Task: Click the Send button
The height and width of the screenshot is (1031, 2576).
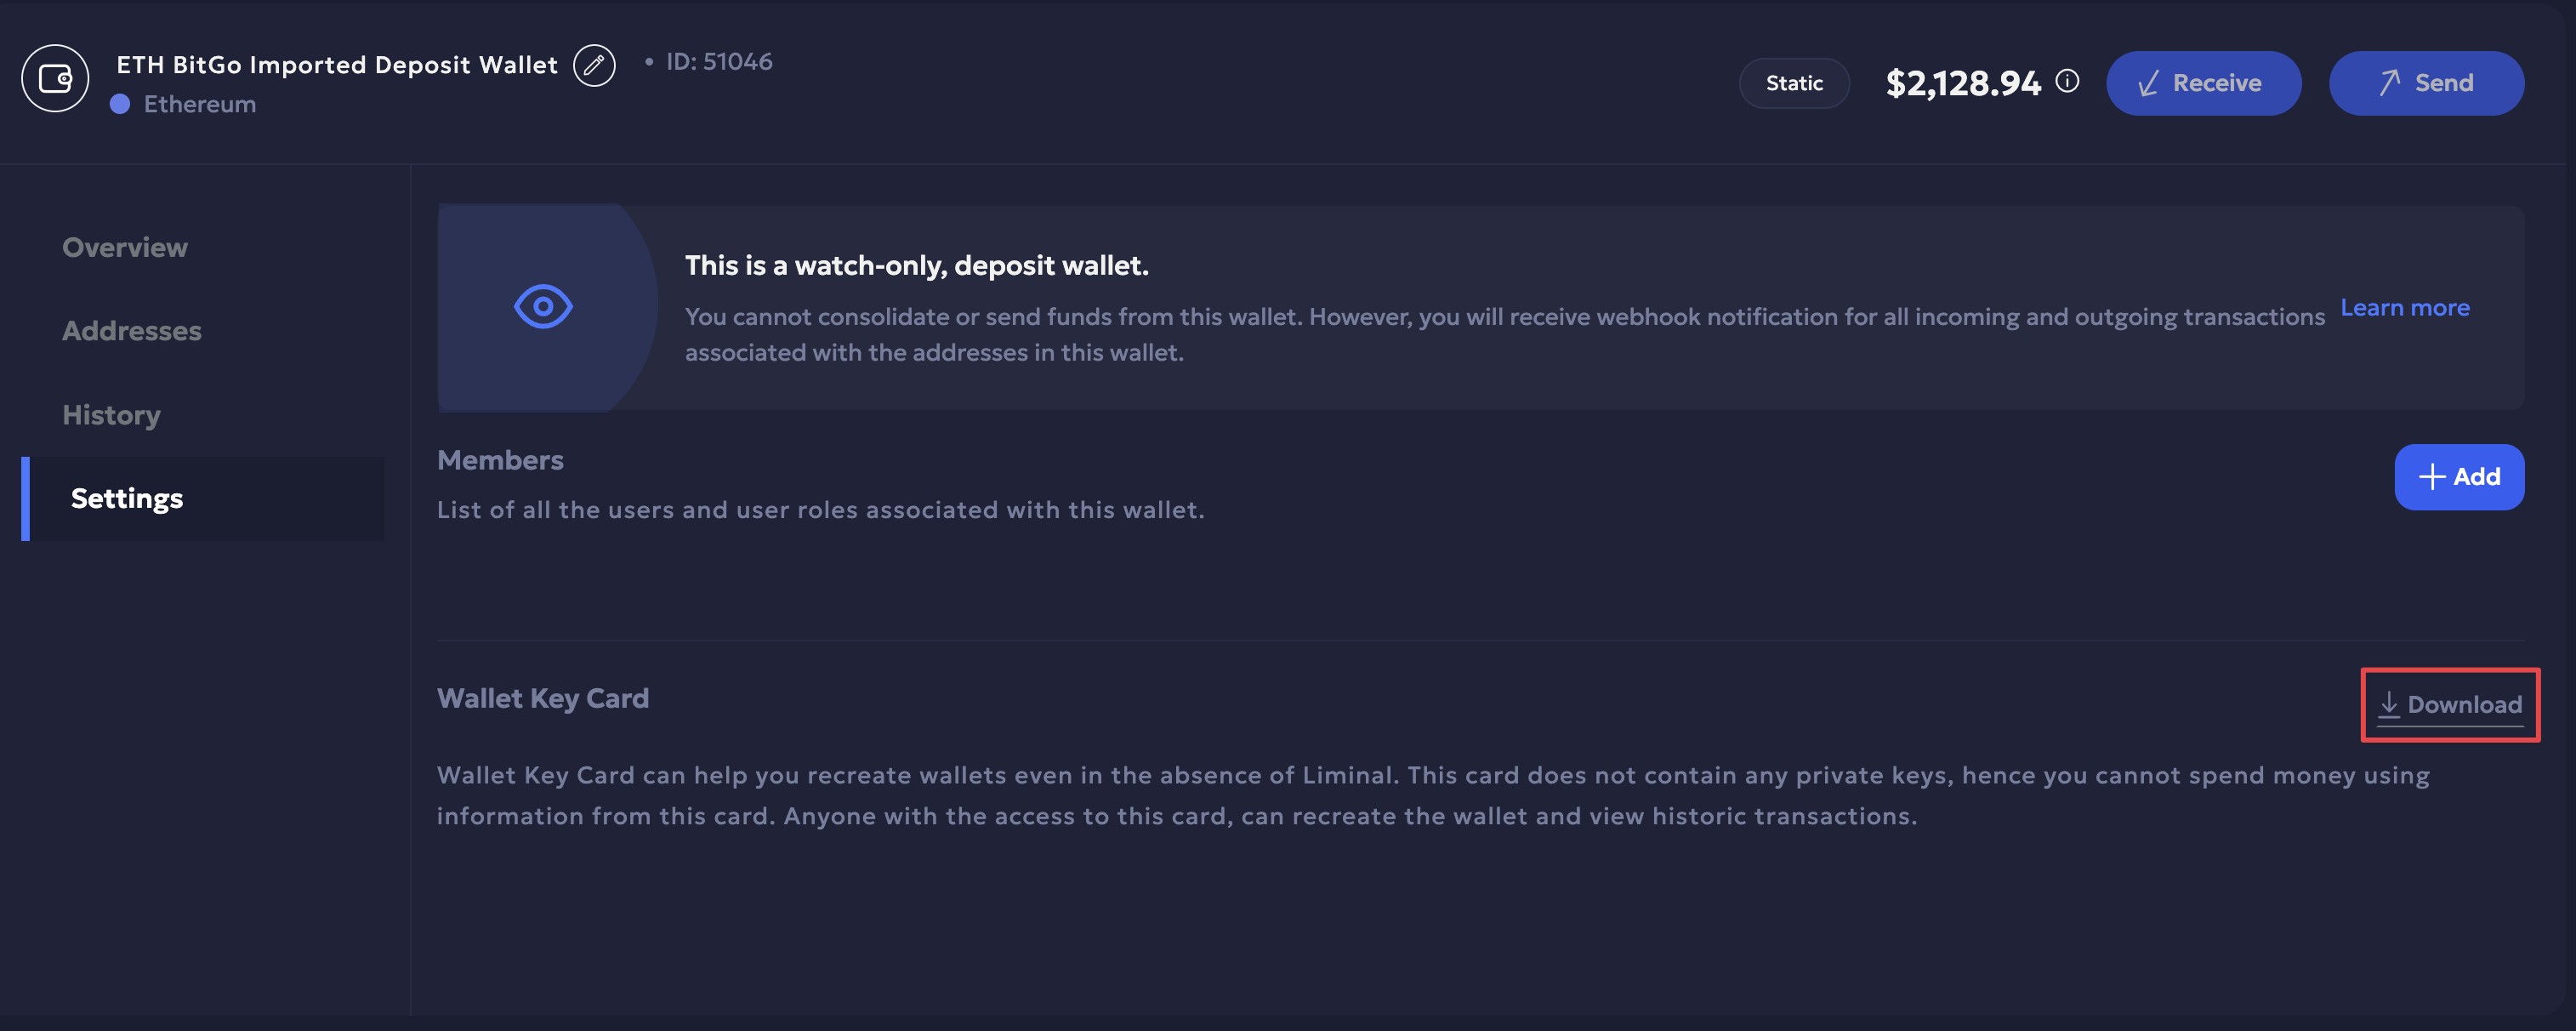Action: [x=2426, y=83]
